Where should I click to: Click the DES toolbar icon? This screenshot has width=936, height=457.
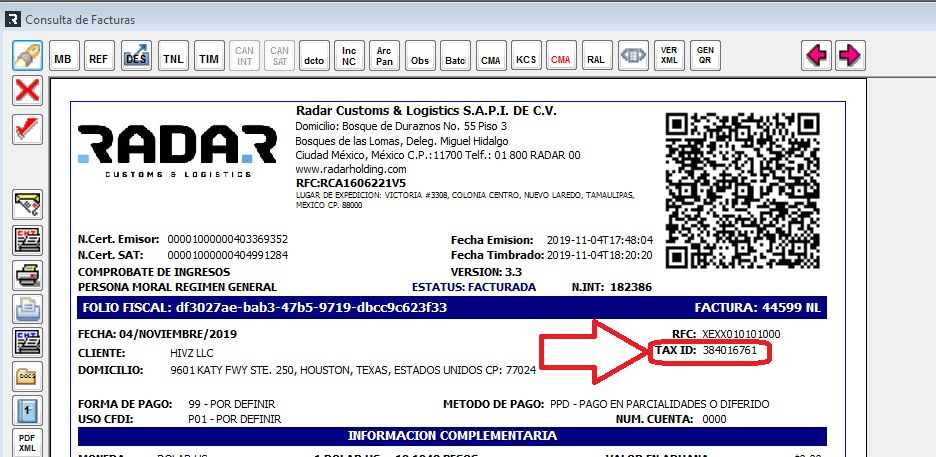point(136,55)
